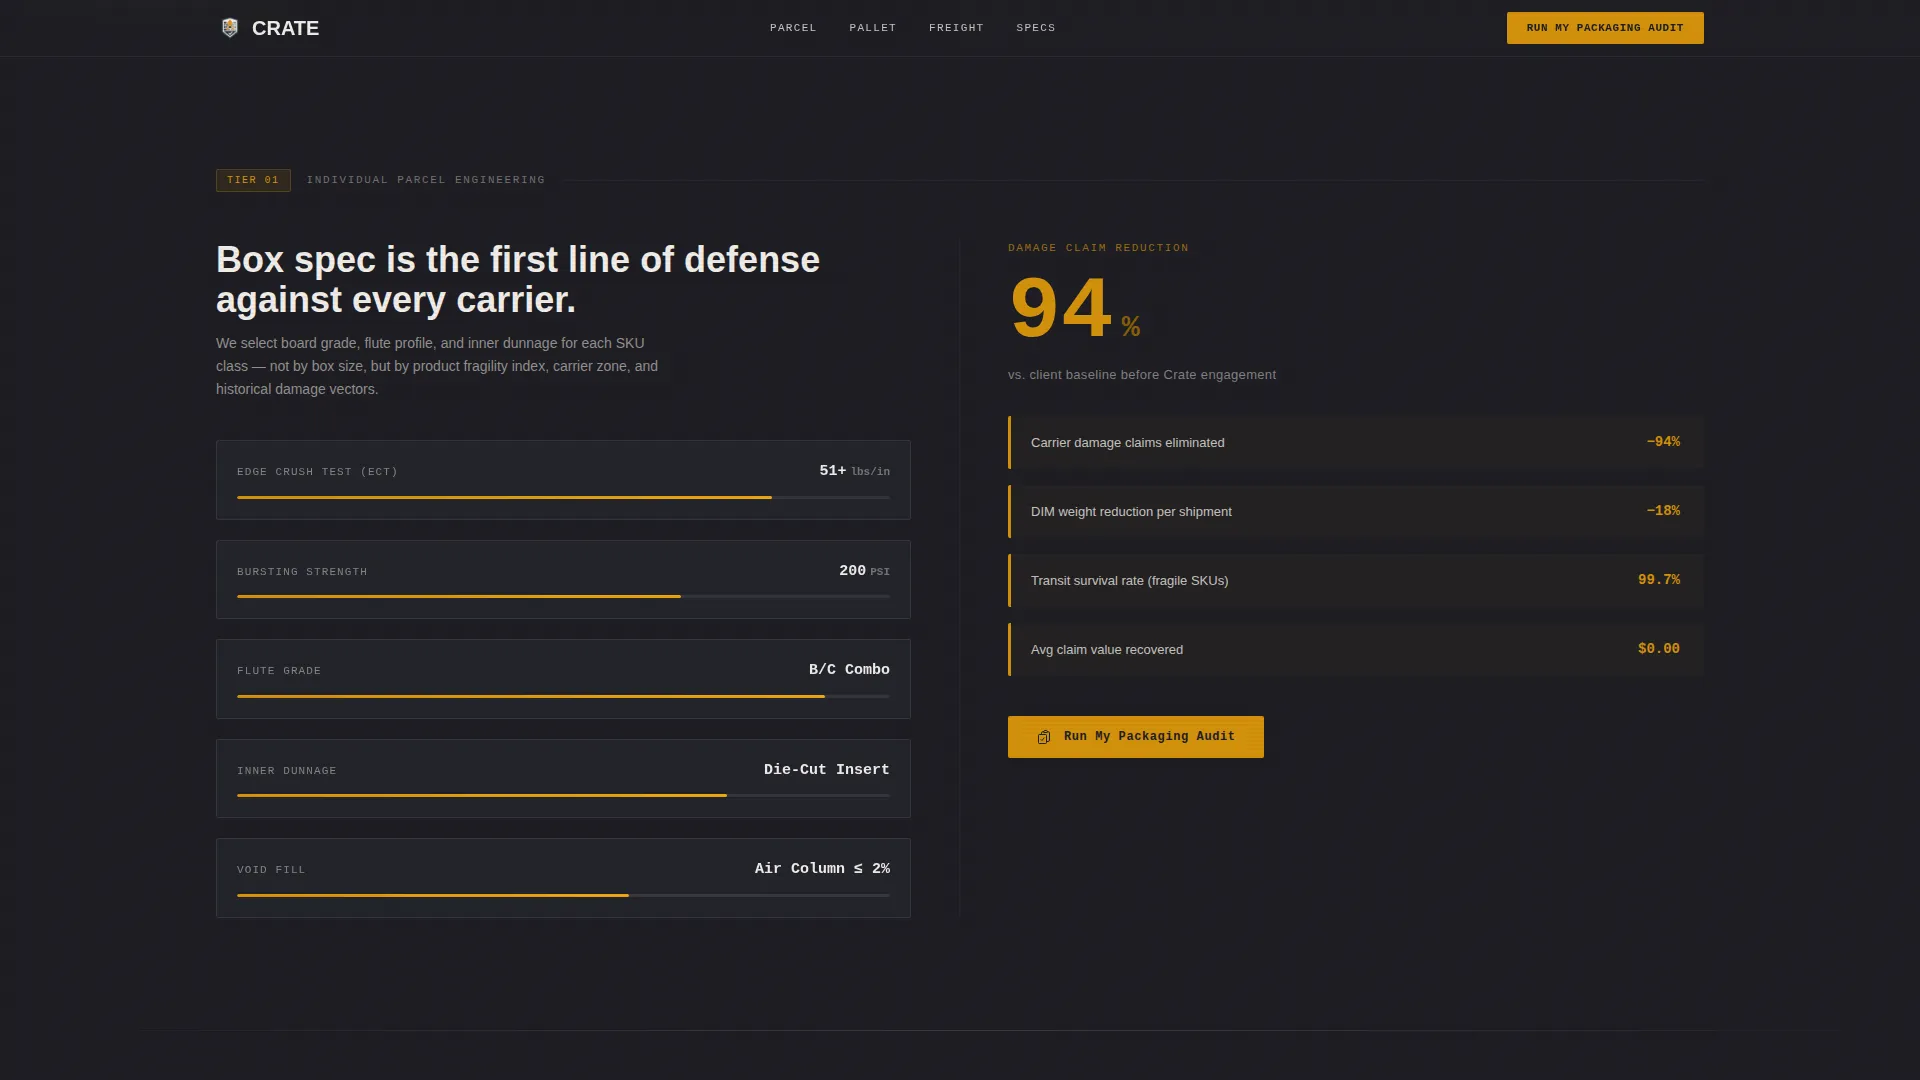The image size is (1920, 1080).
Task: Click the B/C Combo value
Action: [849, 670]
